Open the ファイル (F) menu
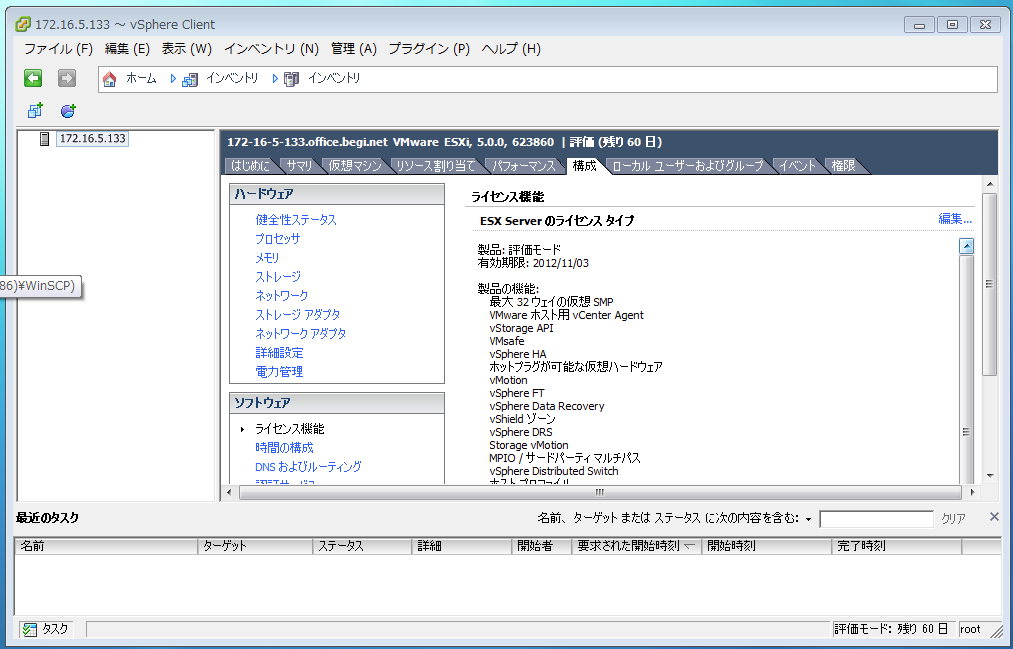This screenshot has height=649, width=1013. click(x=58, y=49)
